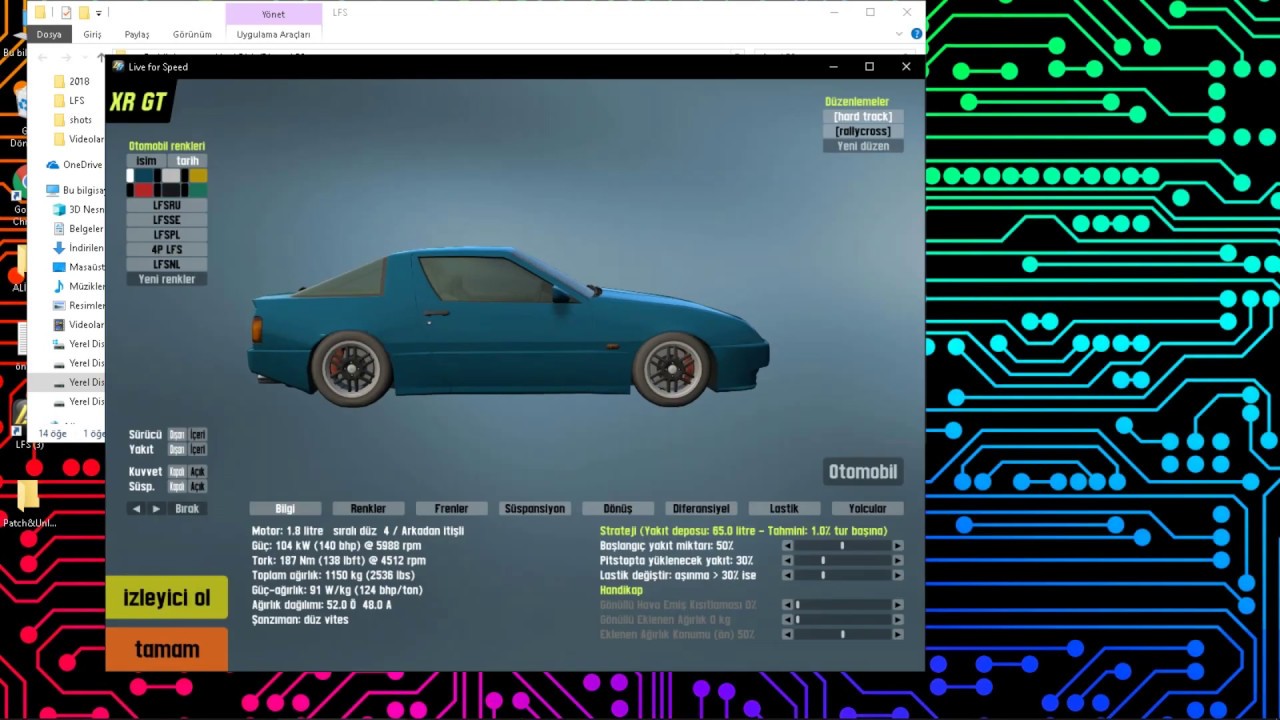The width and height of the screenshot is (1280, 720).
Task: Turn Kuvvet display to Açık
Action: click(x=198, y=472)
